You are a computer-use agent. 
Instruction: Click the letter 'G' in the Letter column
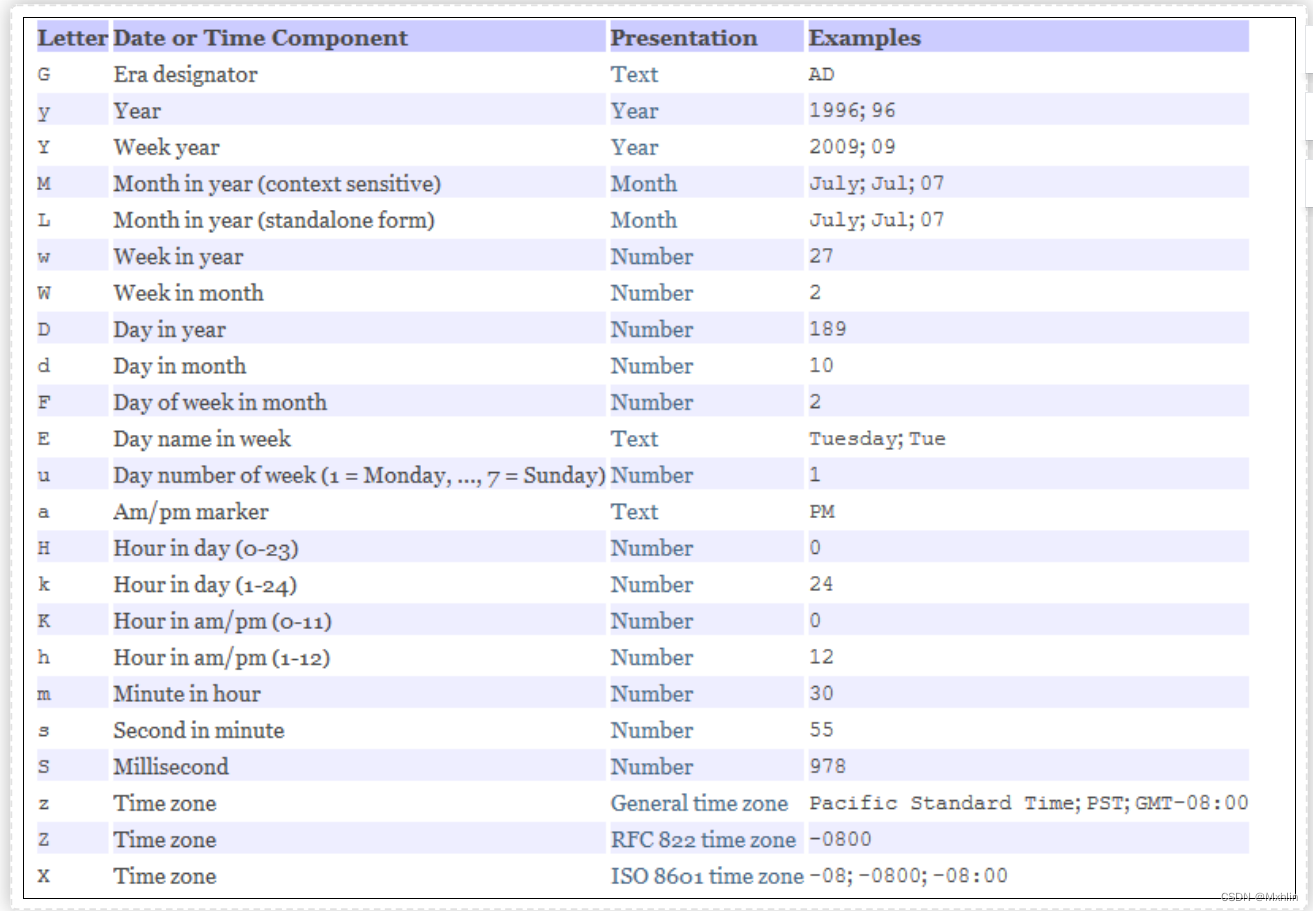[x=44, y=75]
